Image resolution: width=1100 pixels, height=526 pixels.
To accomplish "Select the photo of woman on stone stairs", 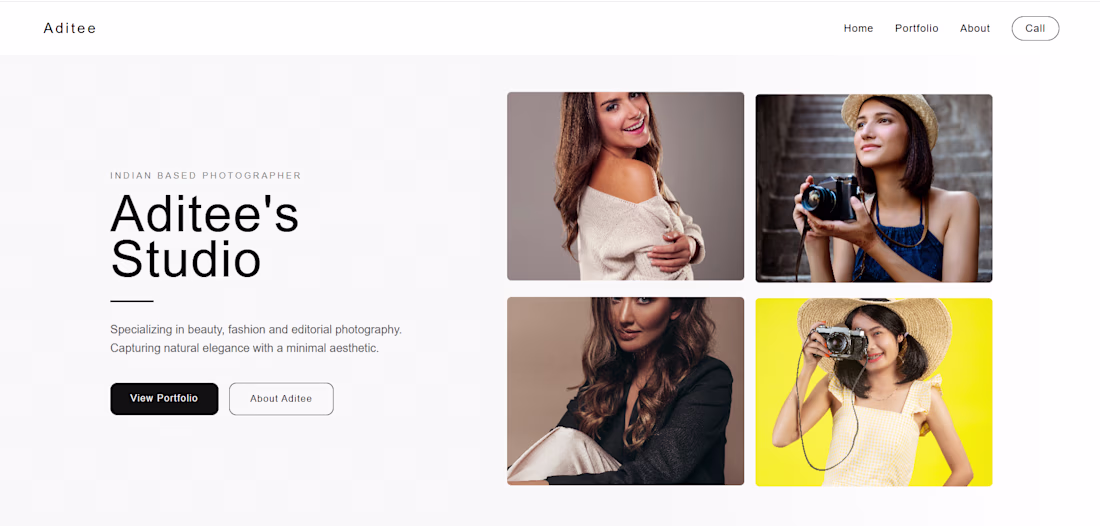I will click(x=873, y=188).
